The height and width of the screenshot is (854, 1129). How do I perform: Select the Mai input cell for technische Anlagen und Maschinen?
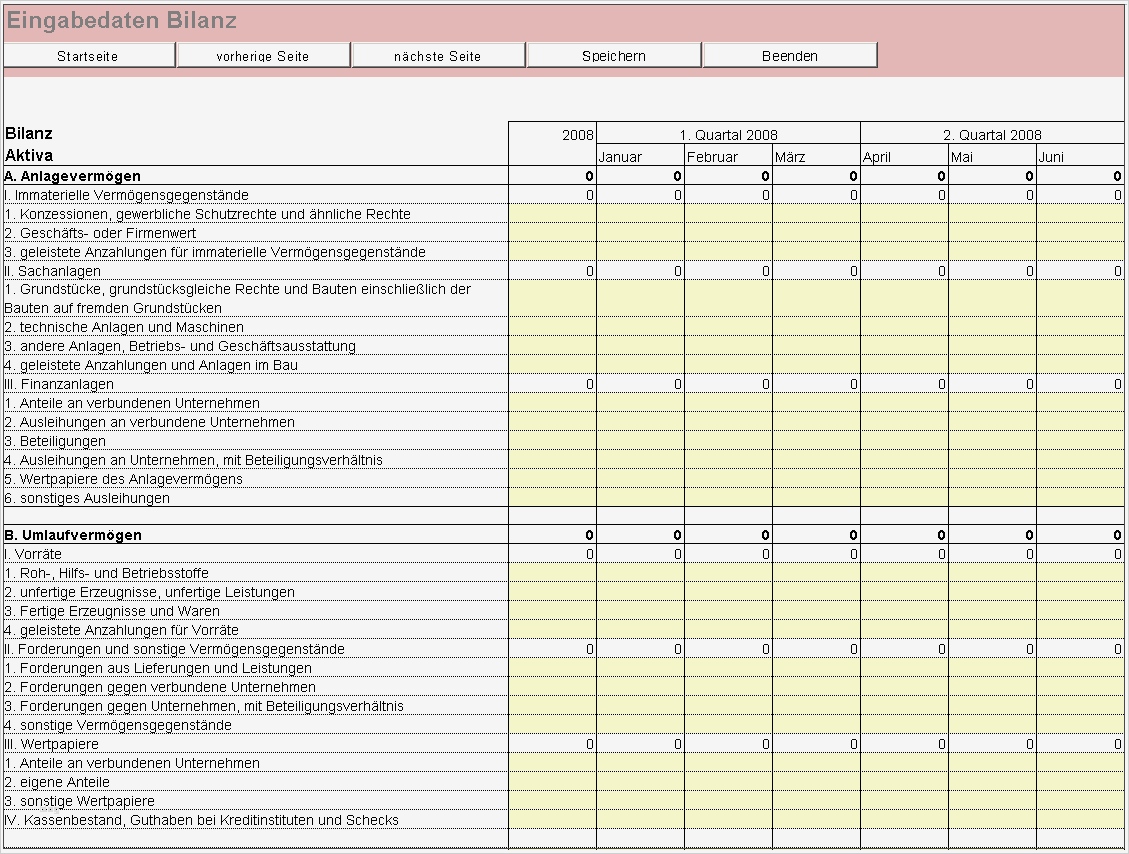[991, 327]
